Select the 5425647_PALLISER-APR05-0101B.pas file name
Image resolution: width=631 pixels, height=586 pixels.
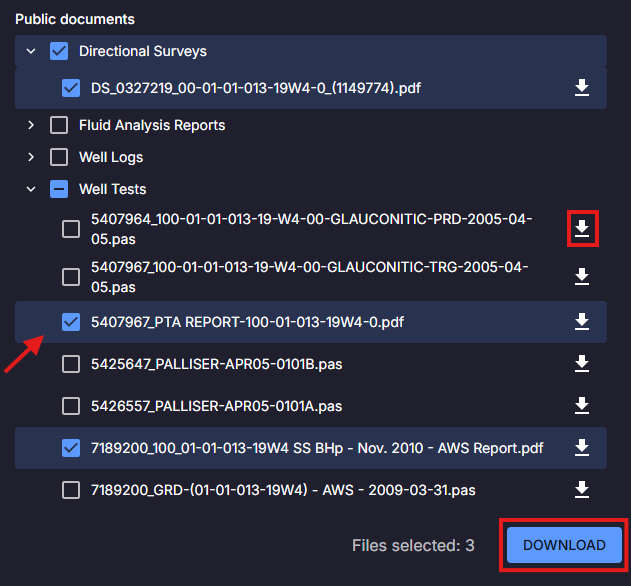(x=216, y=364)
